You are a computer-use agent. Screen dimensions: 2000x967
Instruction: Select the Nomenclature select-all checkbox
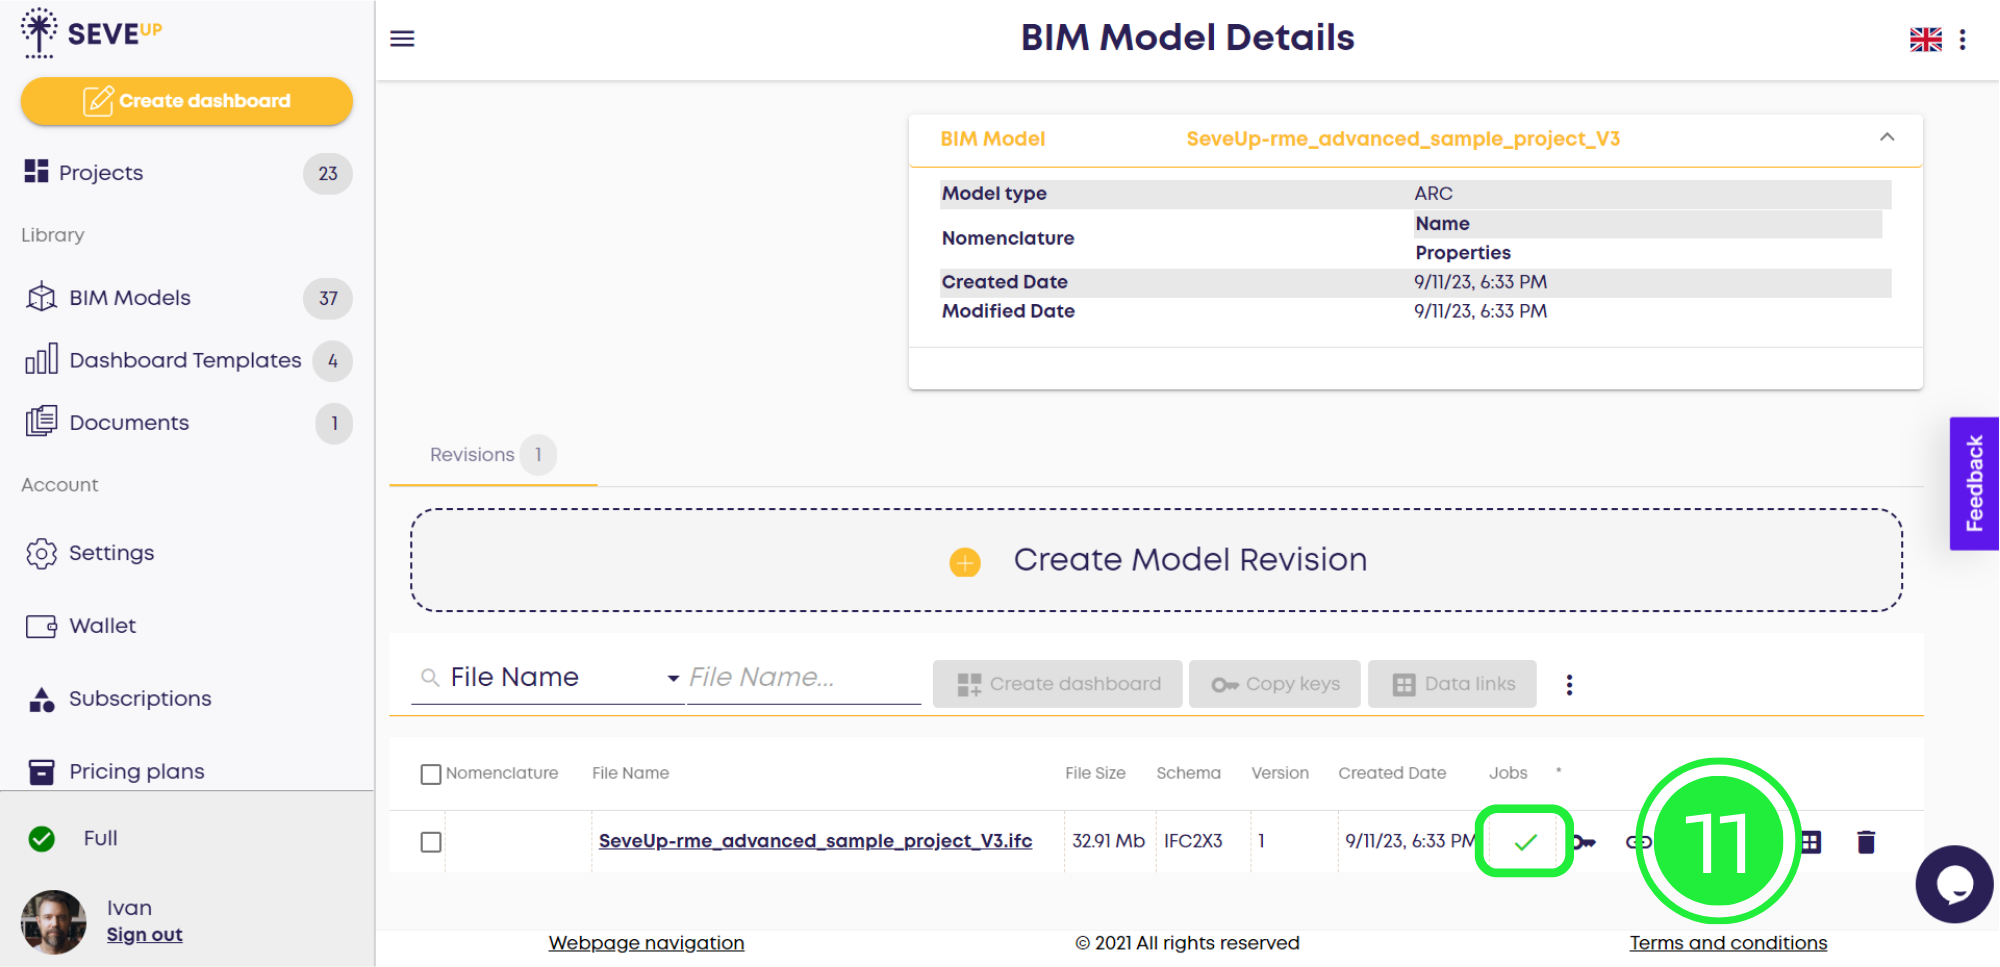(x=431, y=773)
